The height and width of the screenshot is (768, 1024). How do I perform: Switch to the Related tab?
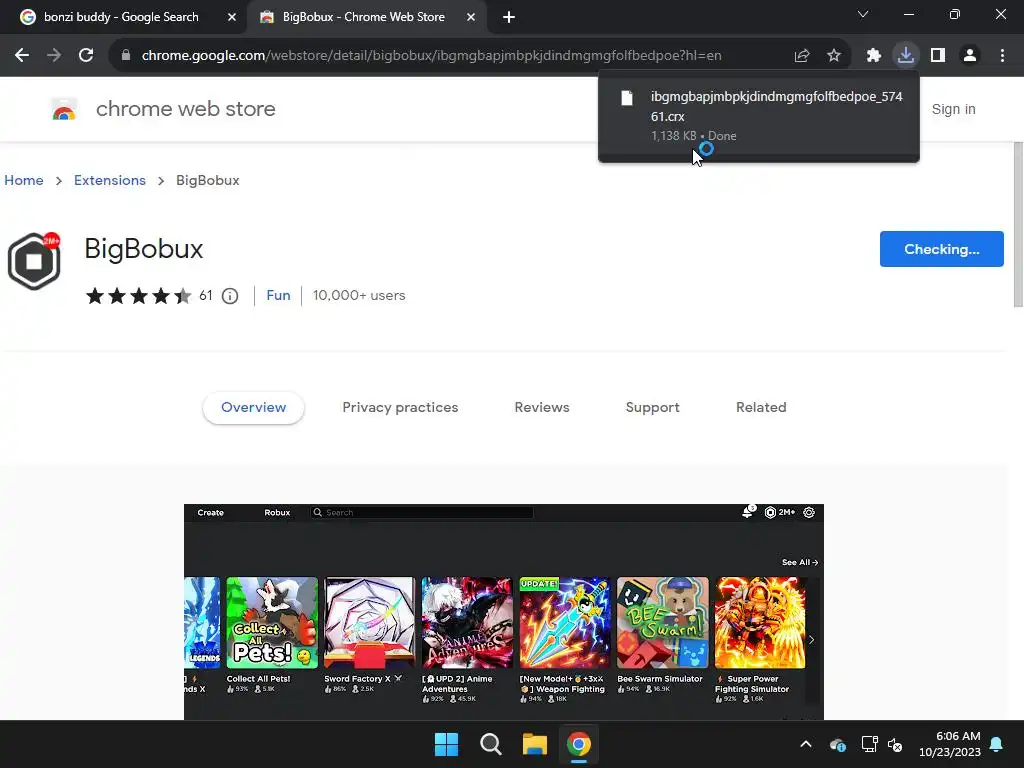761,408
